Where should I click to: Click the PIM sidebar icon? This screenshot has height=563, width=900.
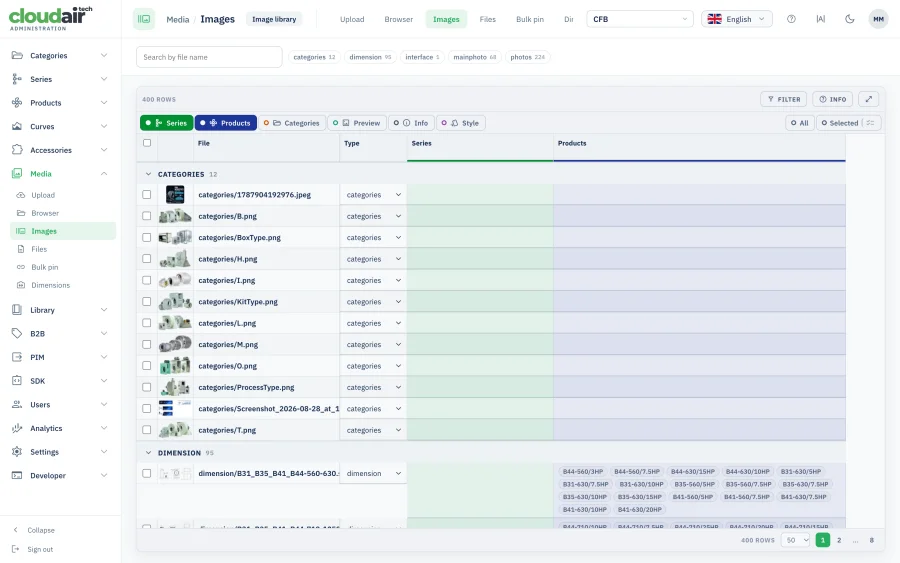(17, 357)
